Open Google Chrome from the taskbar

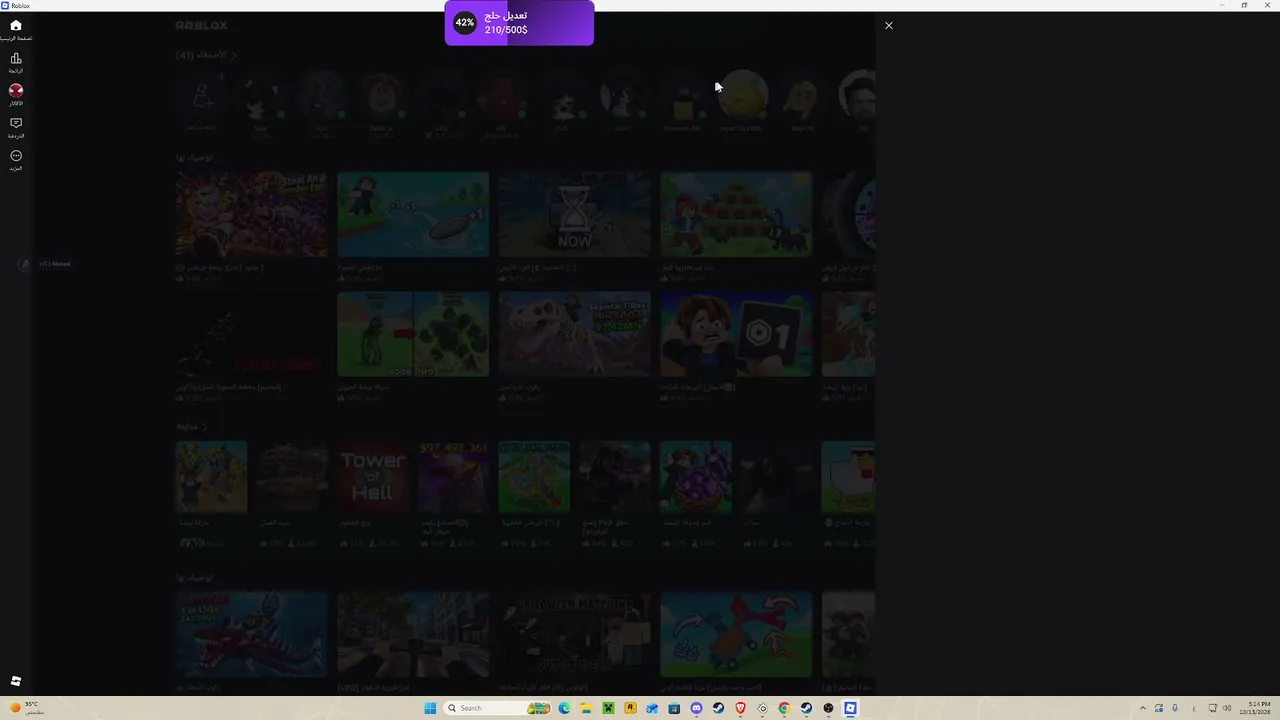click(784, 708)
